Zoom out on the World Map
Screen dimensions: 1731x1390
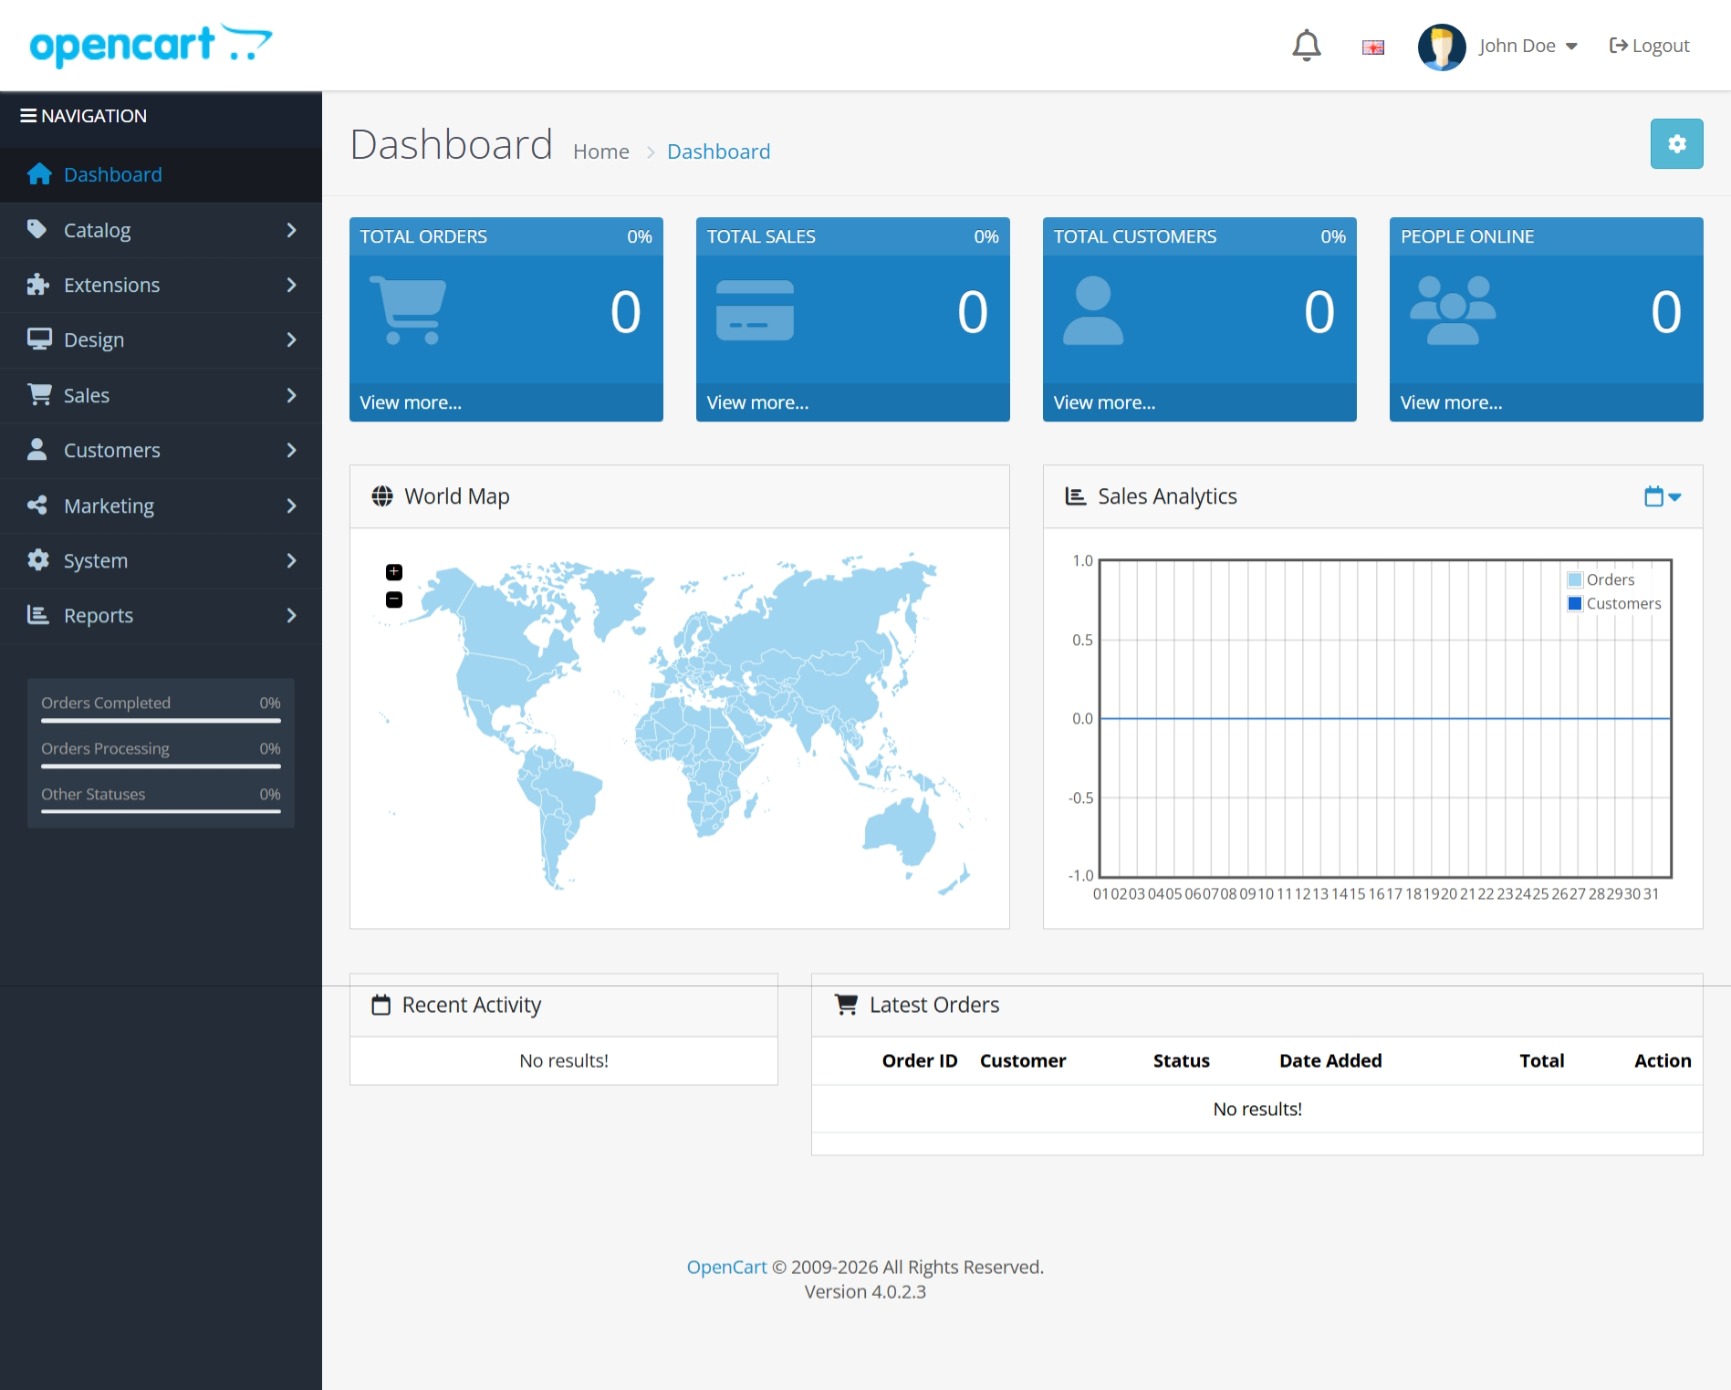[x=394, y=600]
